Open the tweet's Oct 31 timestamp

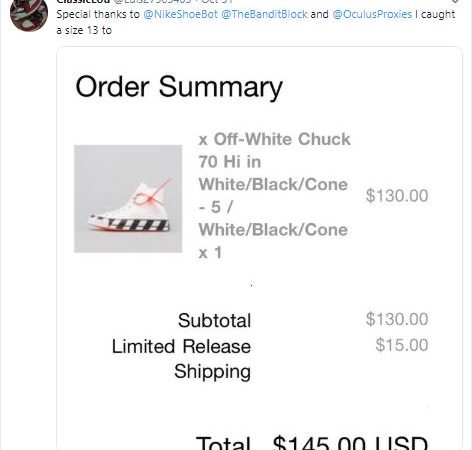click(x=217, y=1)
